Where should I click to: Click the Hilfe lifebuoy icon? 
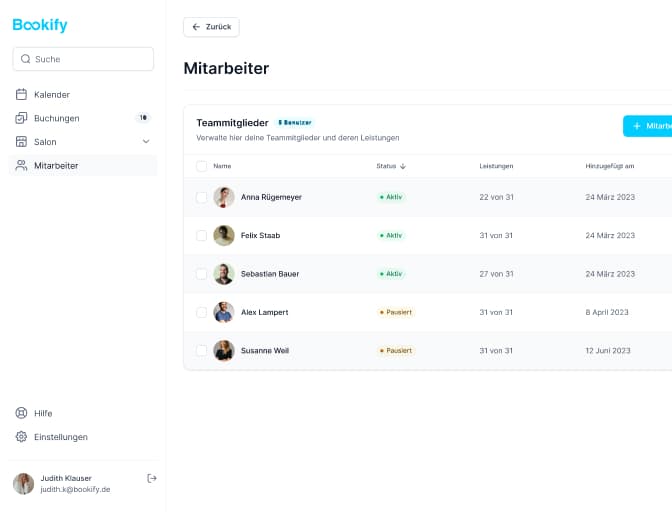click(x=22, y=413)
